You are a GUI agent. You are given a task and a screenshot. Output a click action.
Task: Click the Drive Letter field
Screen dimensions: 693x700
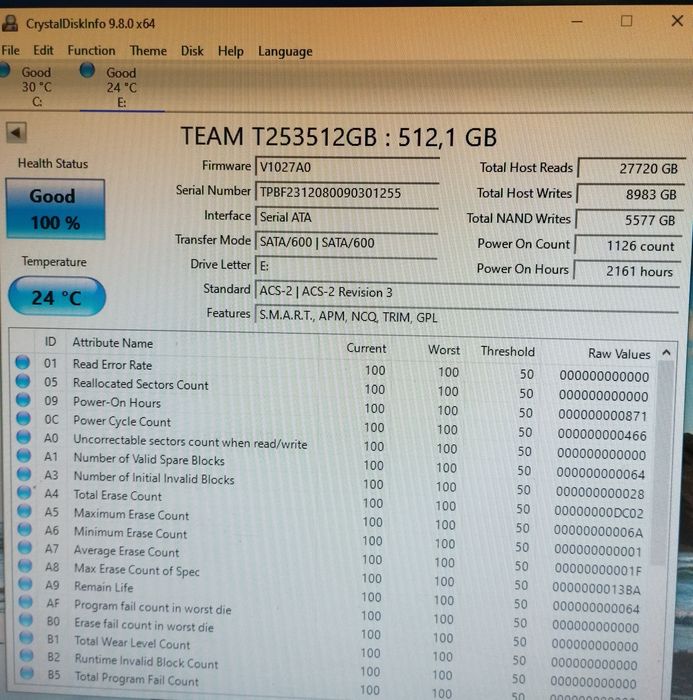(346, 267)
